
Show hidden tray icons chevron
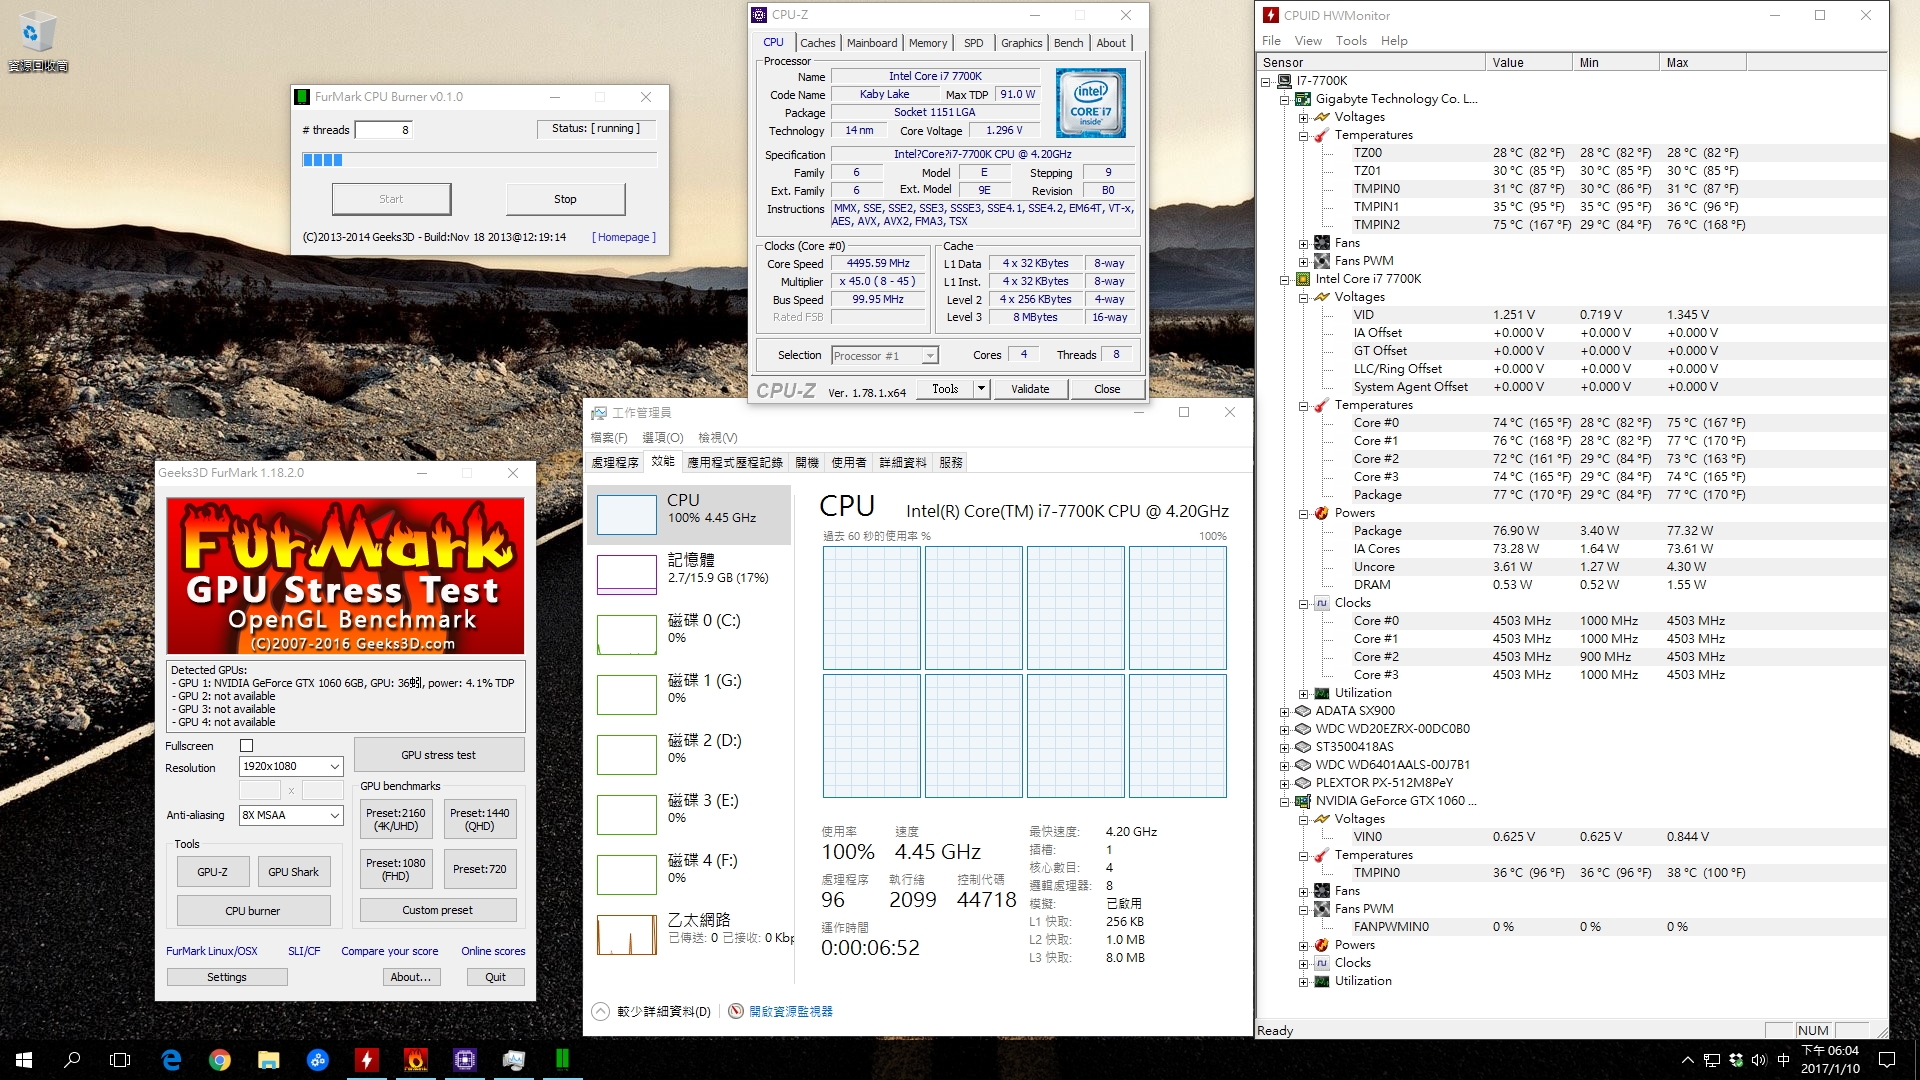pos(1688,1060)
